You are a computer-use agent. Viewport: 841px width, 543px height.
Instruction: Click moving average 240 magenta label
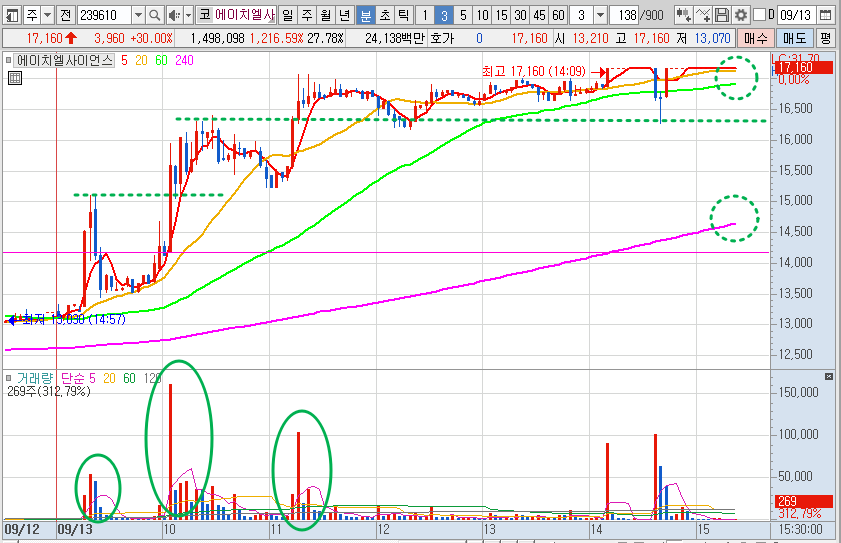184,61
